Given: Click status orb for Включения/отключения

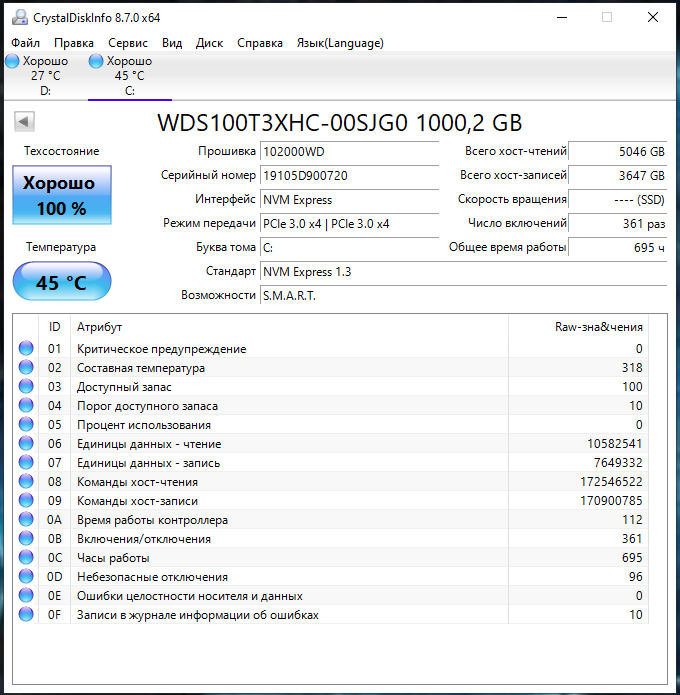Looking at the screenshot, I should click(26, 539).
